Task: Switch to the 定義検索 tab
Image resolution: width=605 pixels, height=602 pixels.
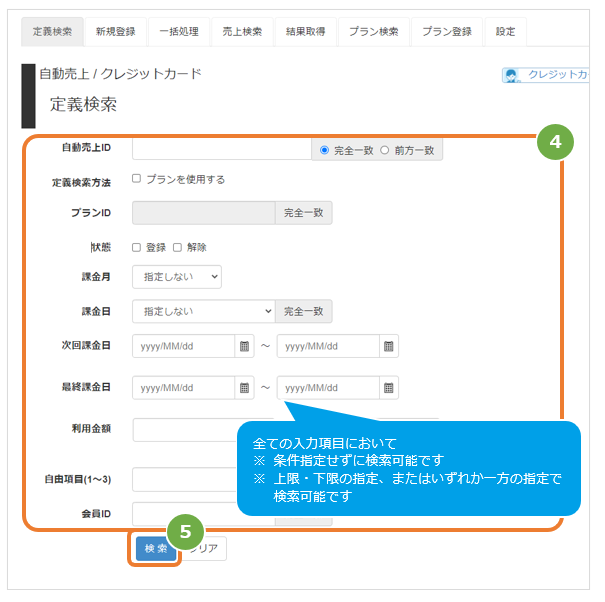Action: tap(52, 32)
